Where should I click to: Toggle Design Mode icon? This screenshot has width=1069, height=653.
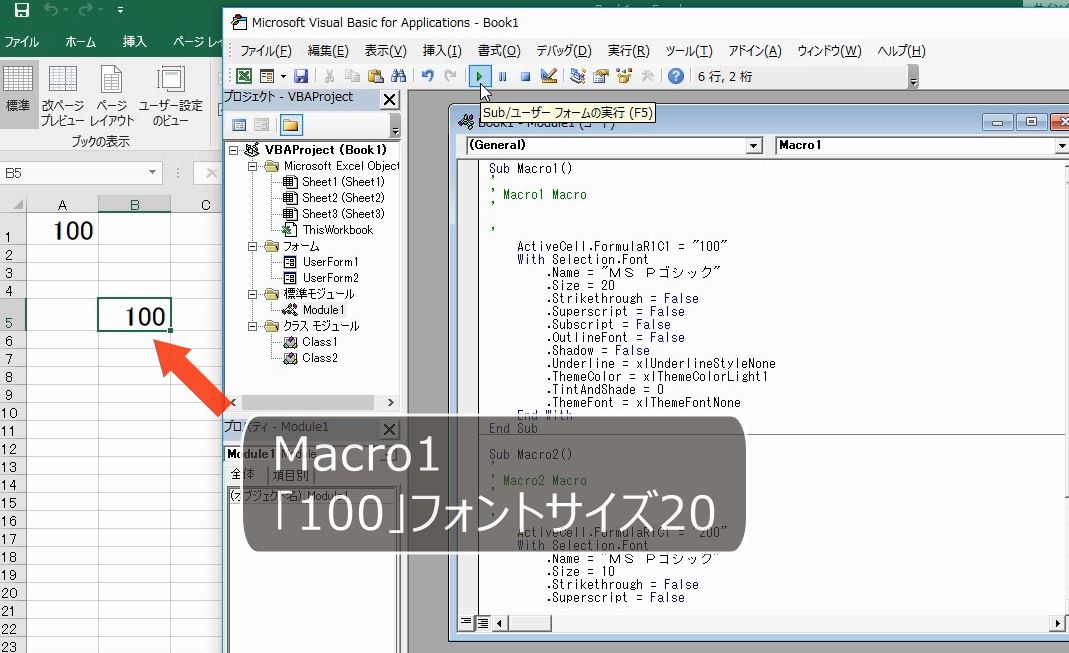549,76
